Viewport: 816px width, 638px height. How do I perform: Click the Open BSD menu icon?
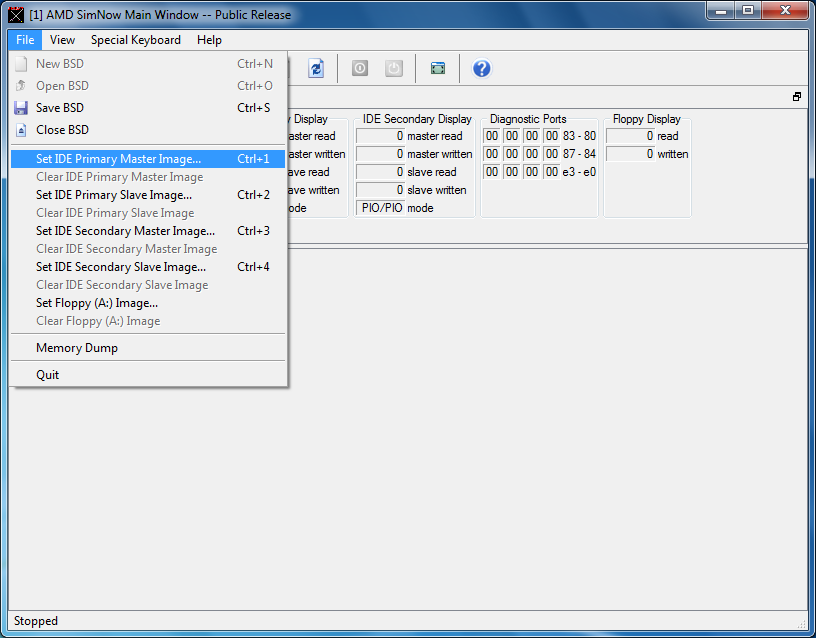tap(21, 85)
